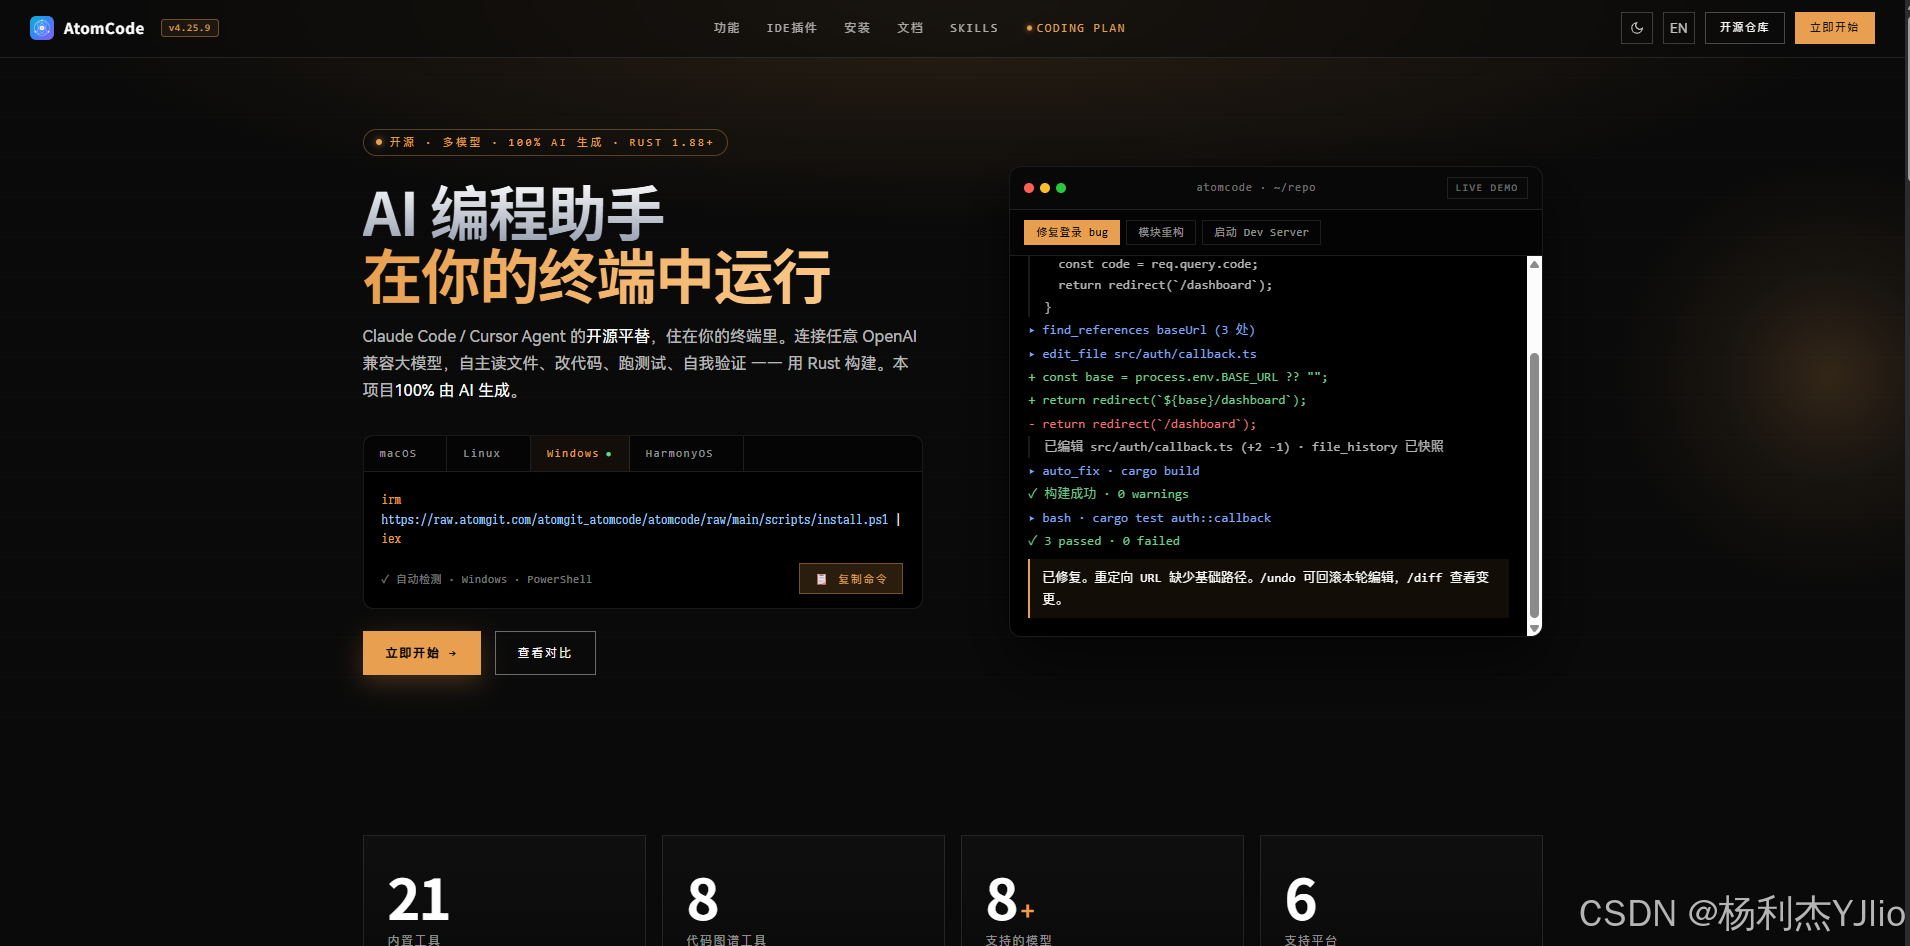Click the yellow dot in terminal title bar
Screen dimensions: 1910x946
point(1045,188)
